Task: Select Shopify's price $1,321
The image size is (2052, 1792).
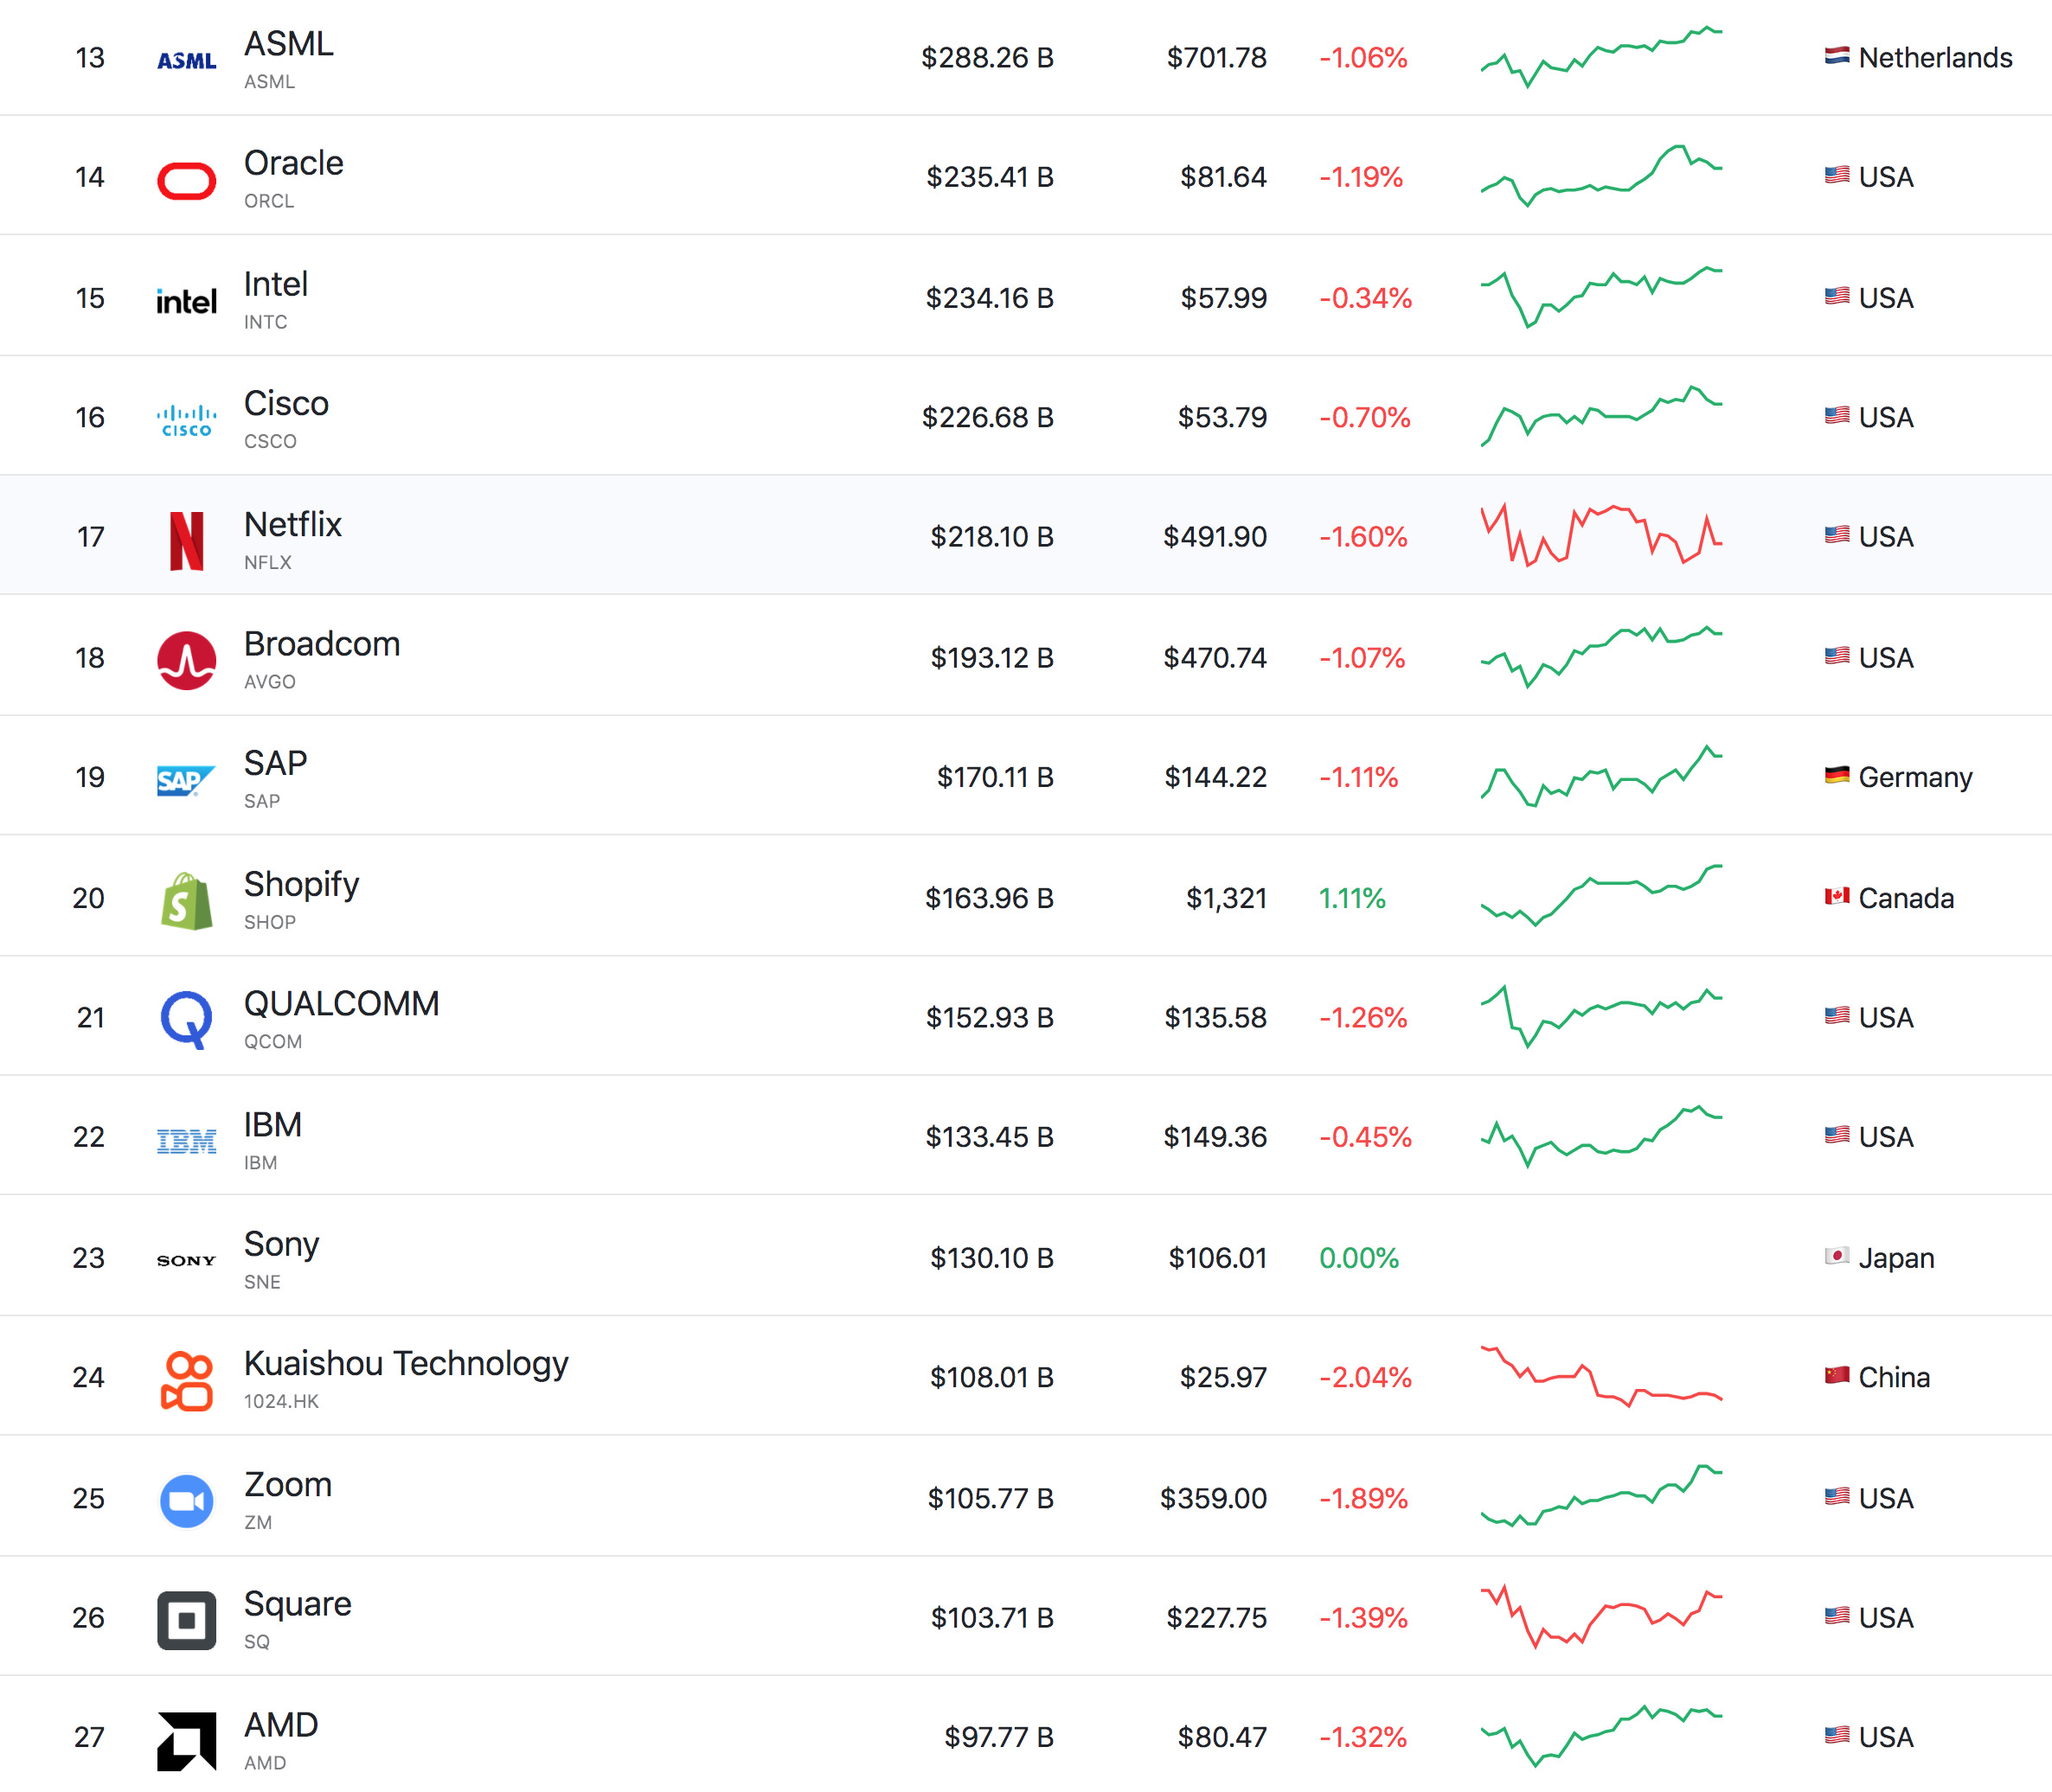Action: [x=1226, y=898]
